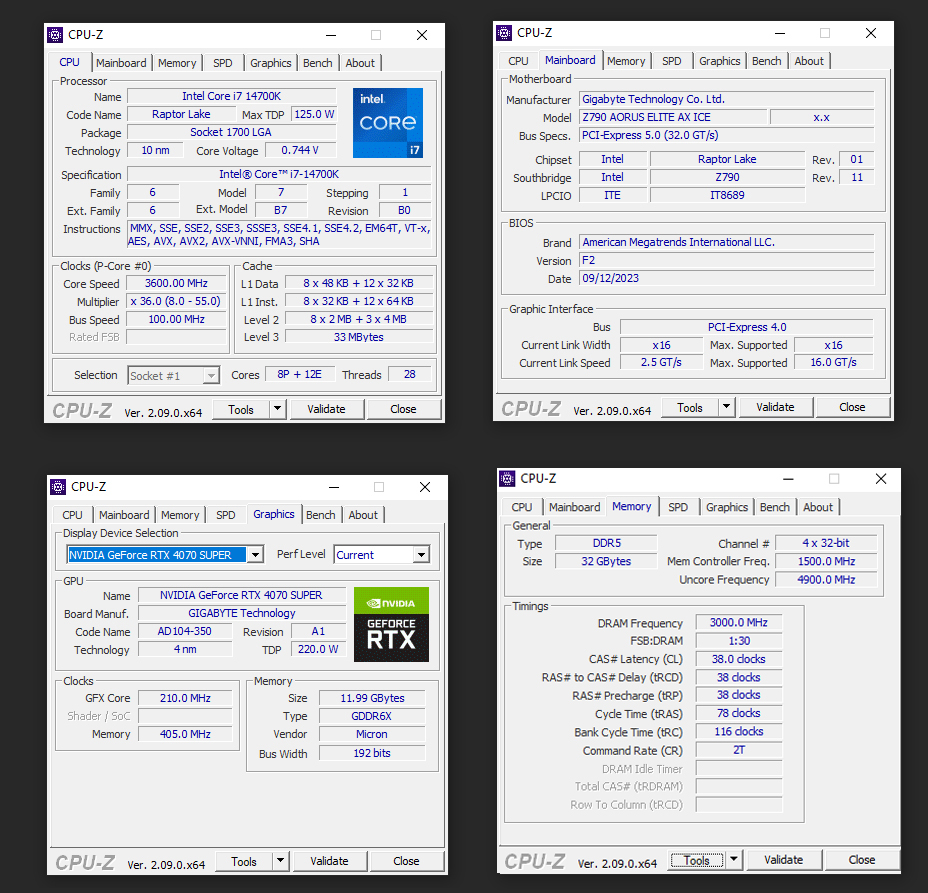Click CPU-Z app icon in Mainboard window title bar
Image resolution: width=928 pixels, height=893 pixels.
coord(504,33)
